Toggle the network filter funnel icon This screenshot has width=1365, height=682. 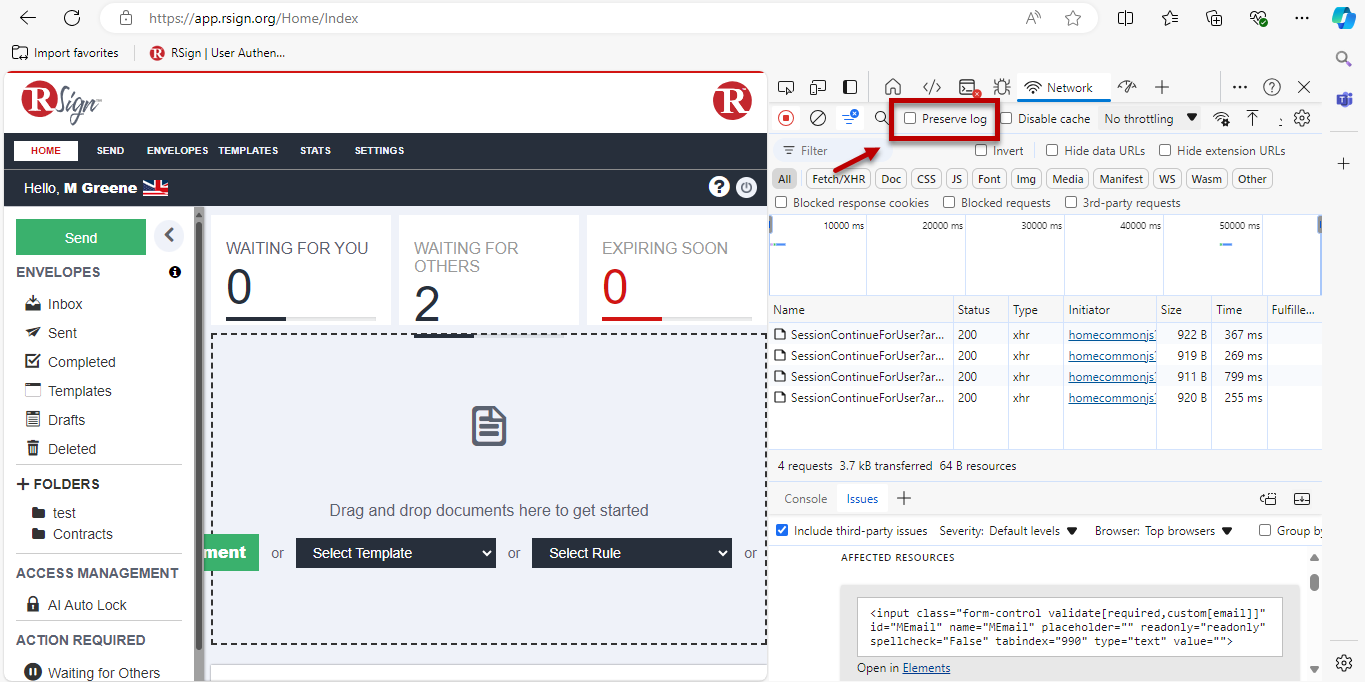point(849,118)
